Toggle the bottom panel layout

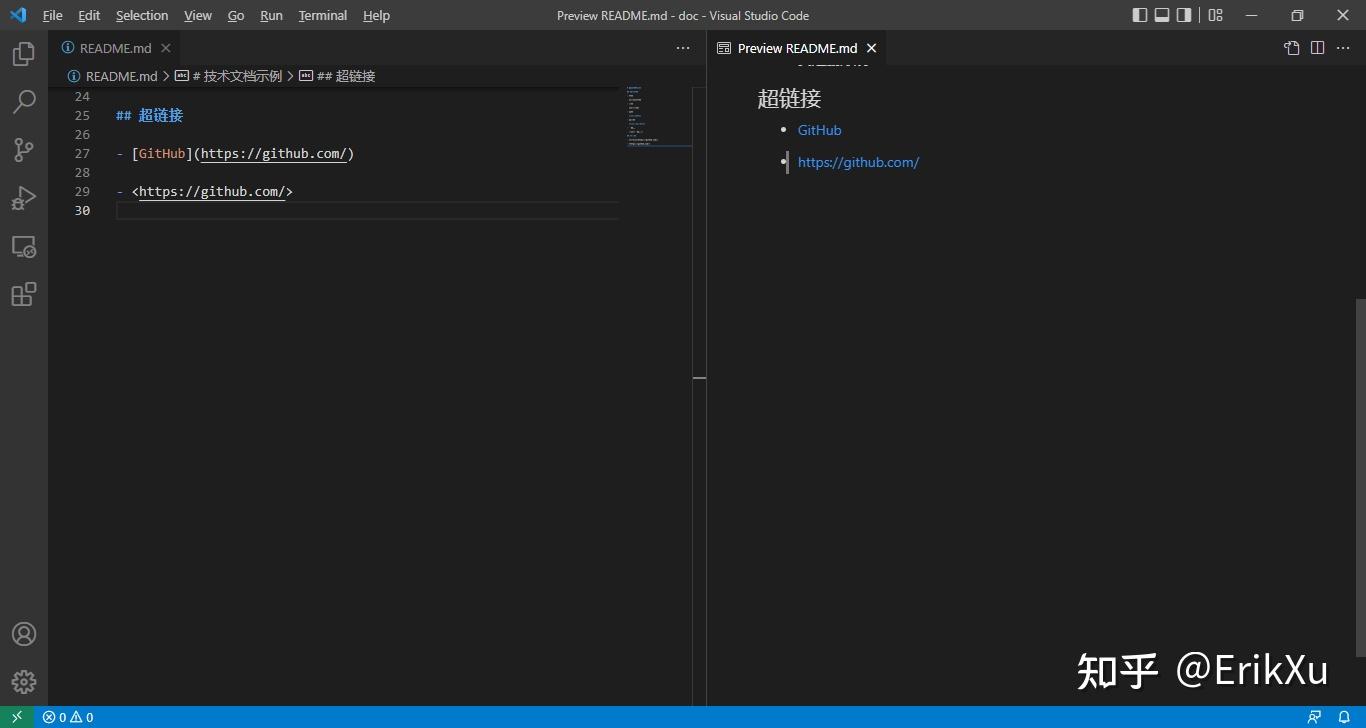(x=1162, y=15)
